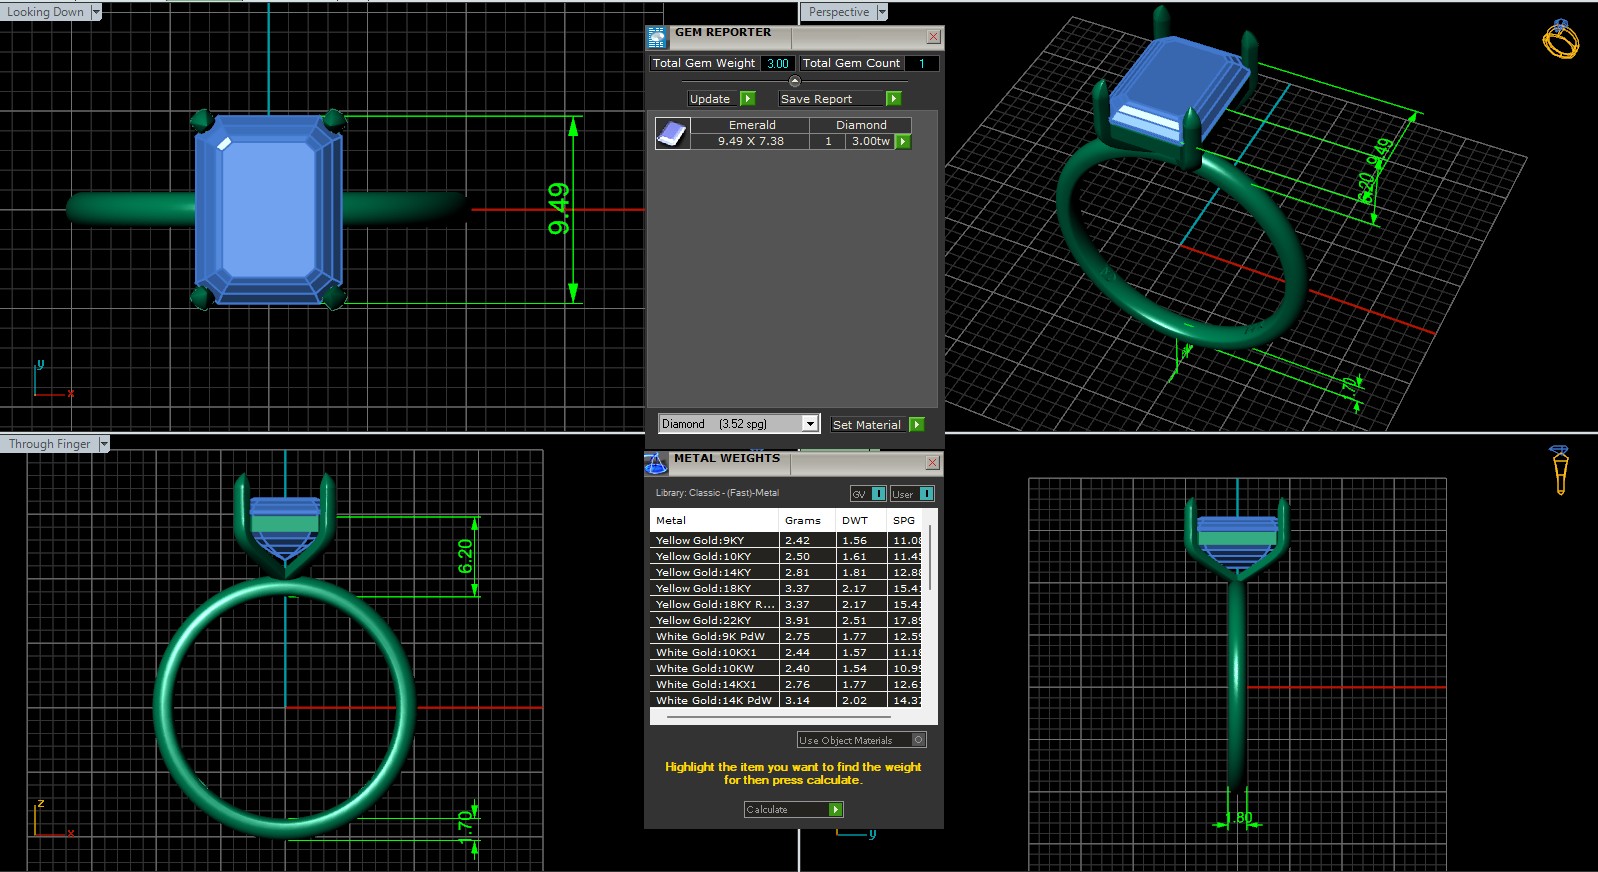Viewport: 1598px width, 872px height.
Task: Expand the Through Finger viewport menu
Action: pos(103,444)
